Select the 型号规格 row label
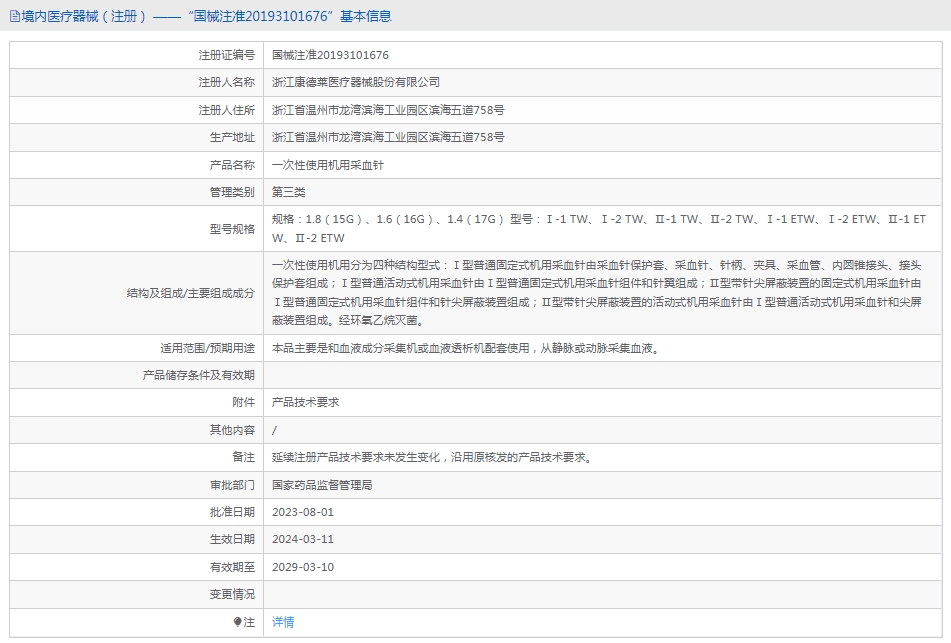 click(x=232, y=229)
